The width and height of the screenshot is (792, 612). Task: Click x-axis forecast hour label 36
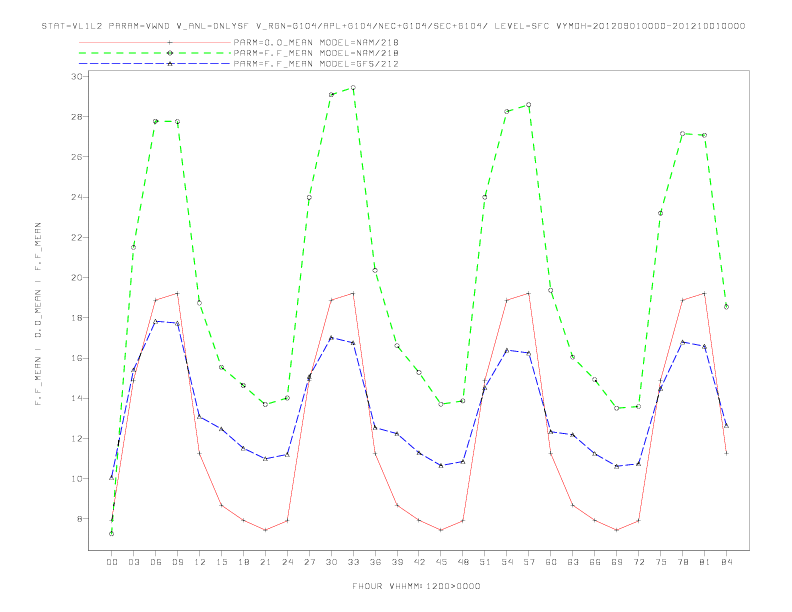pos(375,562)
